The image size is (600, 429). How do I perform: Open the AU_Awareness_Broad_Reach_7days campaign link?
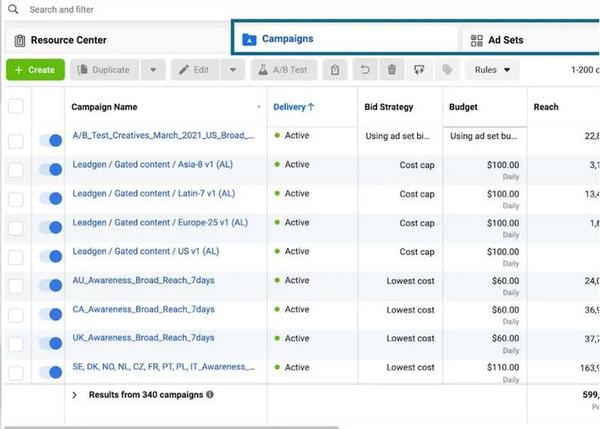click(x=143, y=280)
